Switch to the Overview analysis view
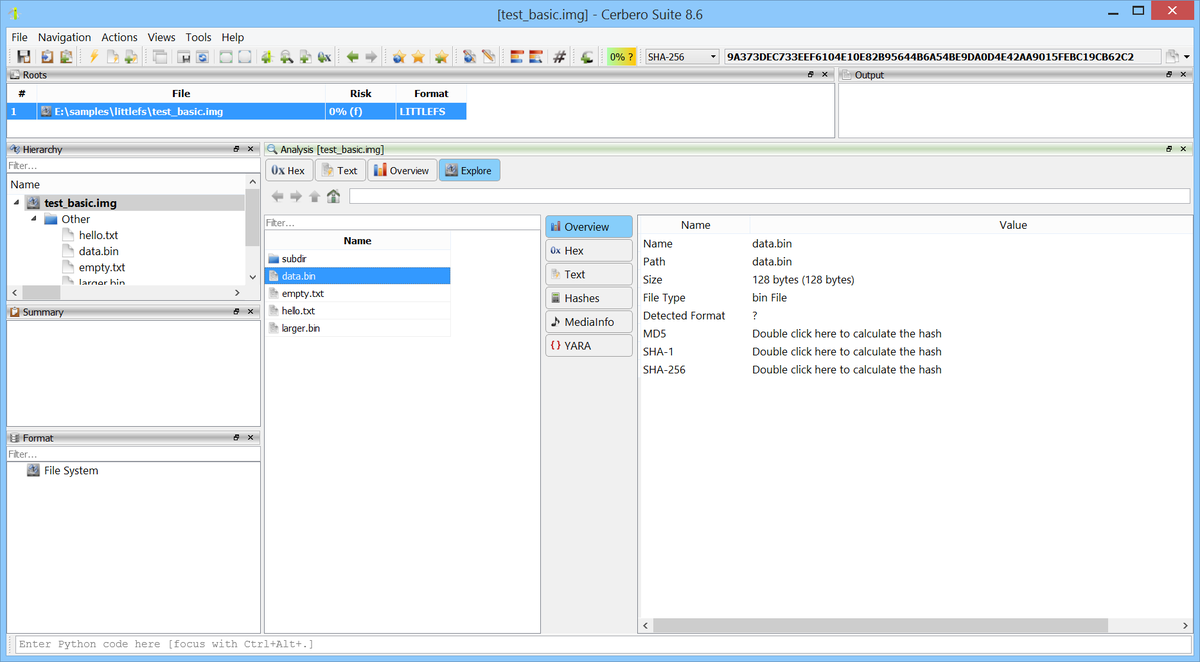This screenshot has height=662, width=1200. pos(401,171)
